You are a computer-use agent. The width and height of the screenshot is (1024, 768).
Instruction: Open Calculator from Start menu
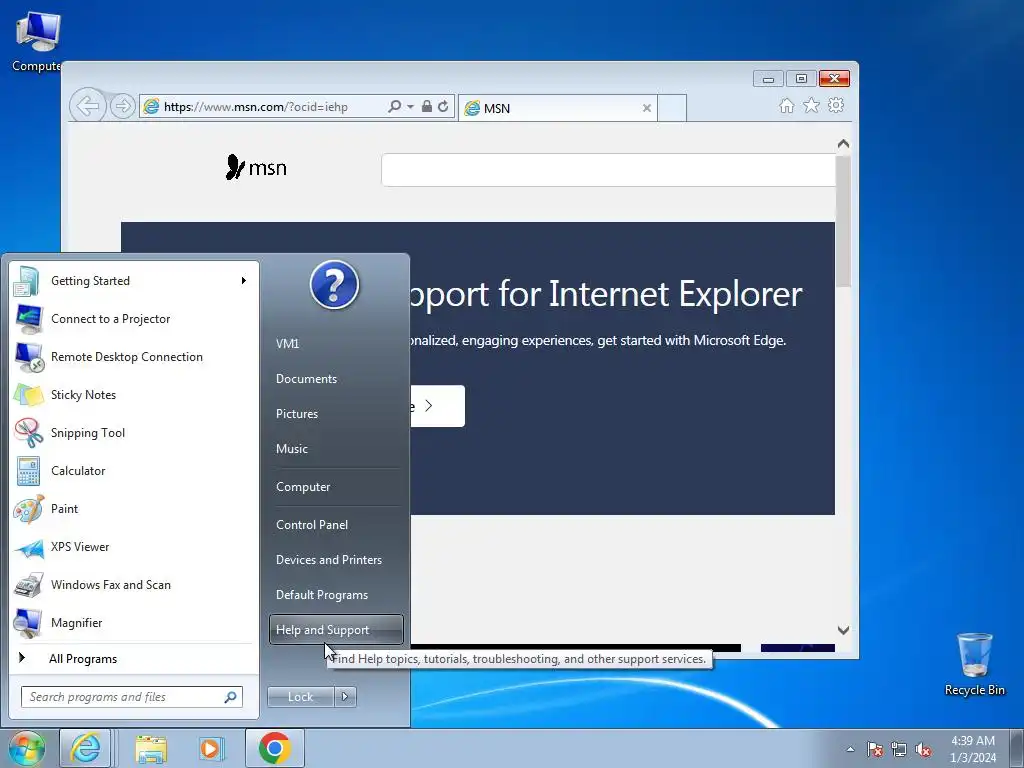(134, 471)
